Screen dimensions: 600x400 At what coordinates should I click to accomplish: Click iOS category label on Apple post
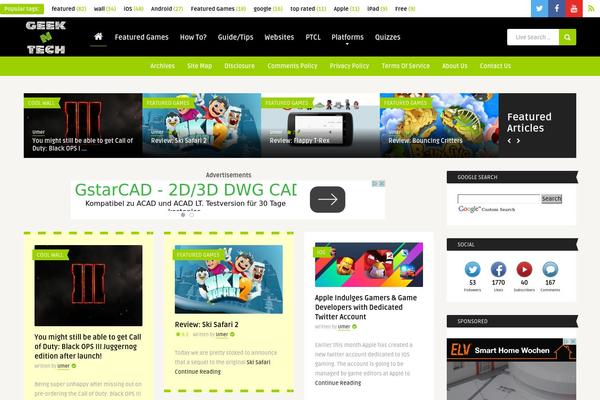click(x=321, y=252)
